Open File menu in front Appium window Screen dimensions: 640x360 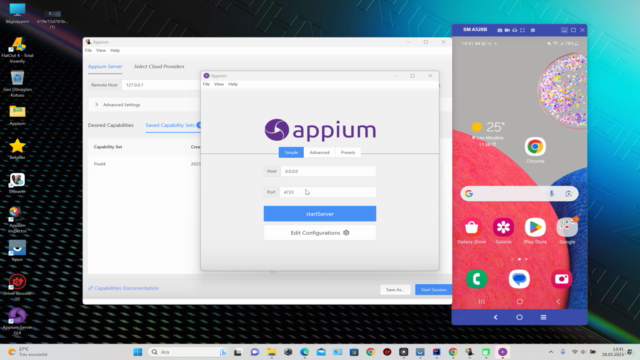(206, 84)
